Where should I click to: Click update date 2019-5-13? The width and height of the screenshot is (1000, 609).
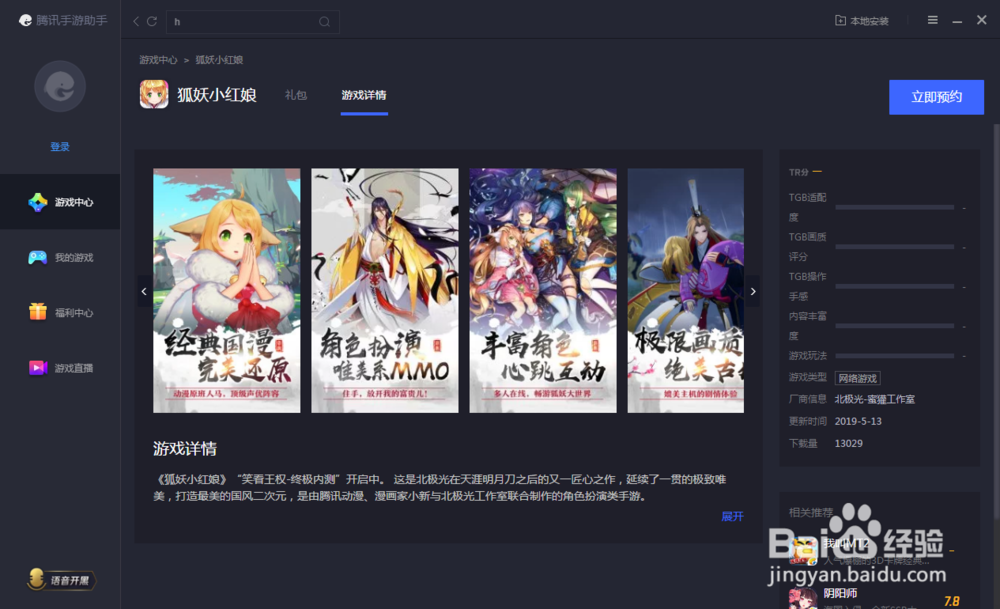pyautogui.click(x=858, y=422)
